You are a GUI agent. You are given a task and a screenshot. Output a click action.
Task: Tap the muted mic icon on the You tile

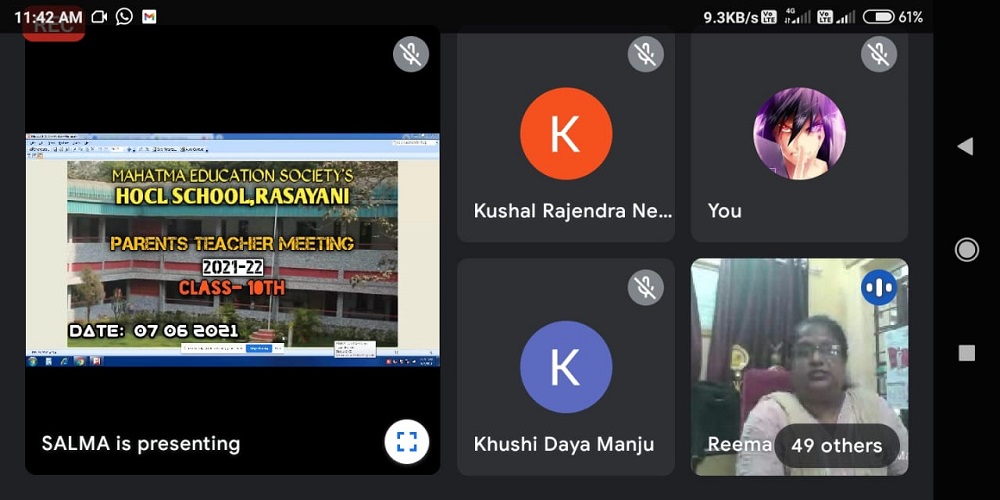pyautogui.click(x=879, y=54)
